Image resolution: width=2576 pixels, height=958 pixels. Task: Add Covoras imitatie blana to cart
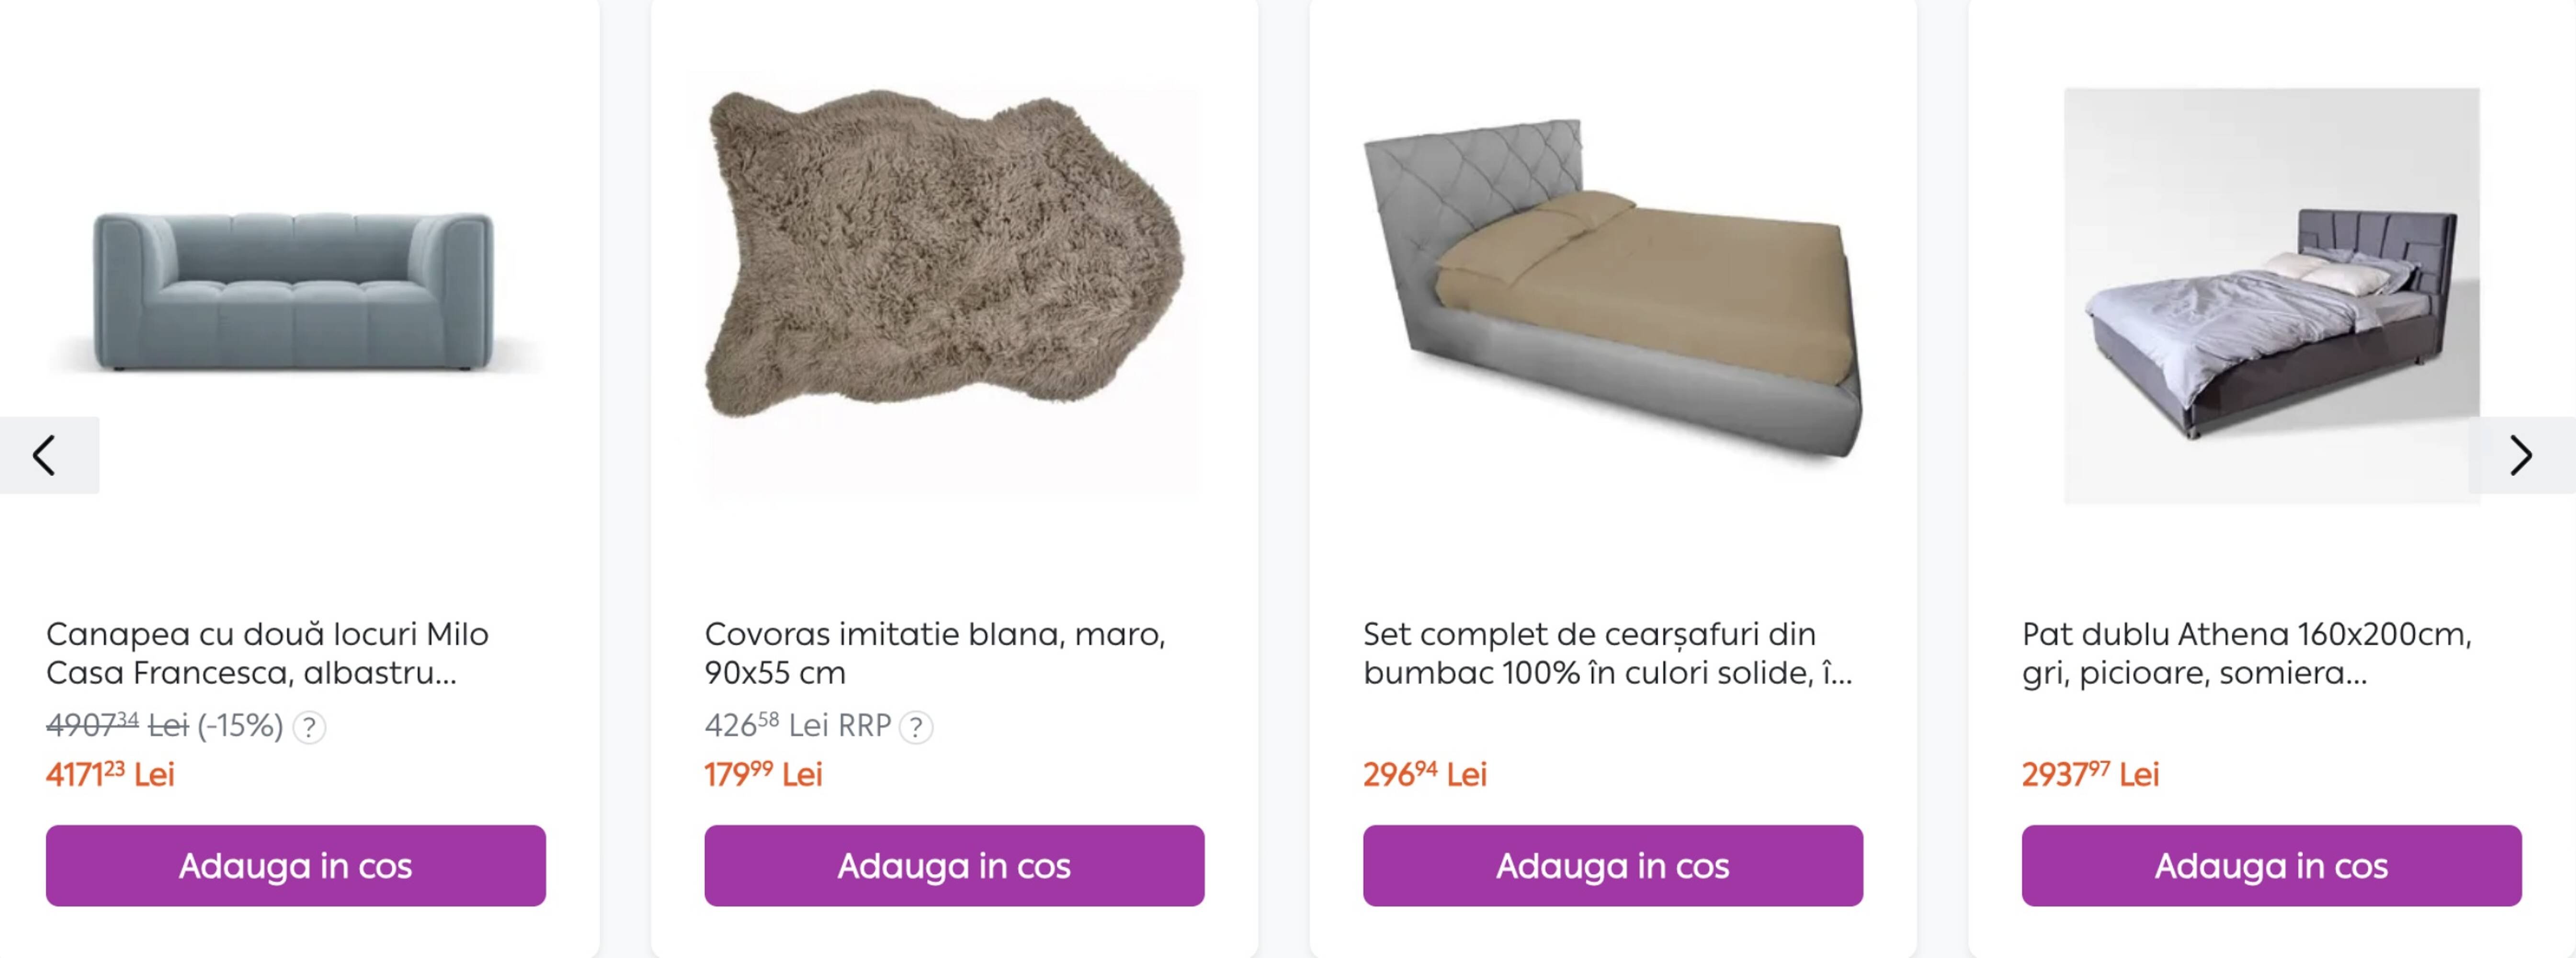955,866
